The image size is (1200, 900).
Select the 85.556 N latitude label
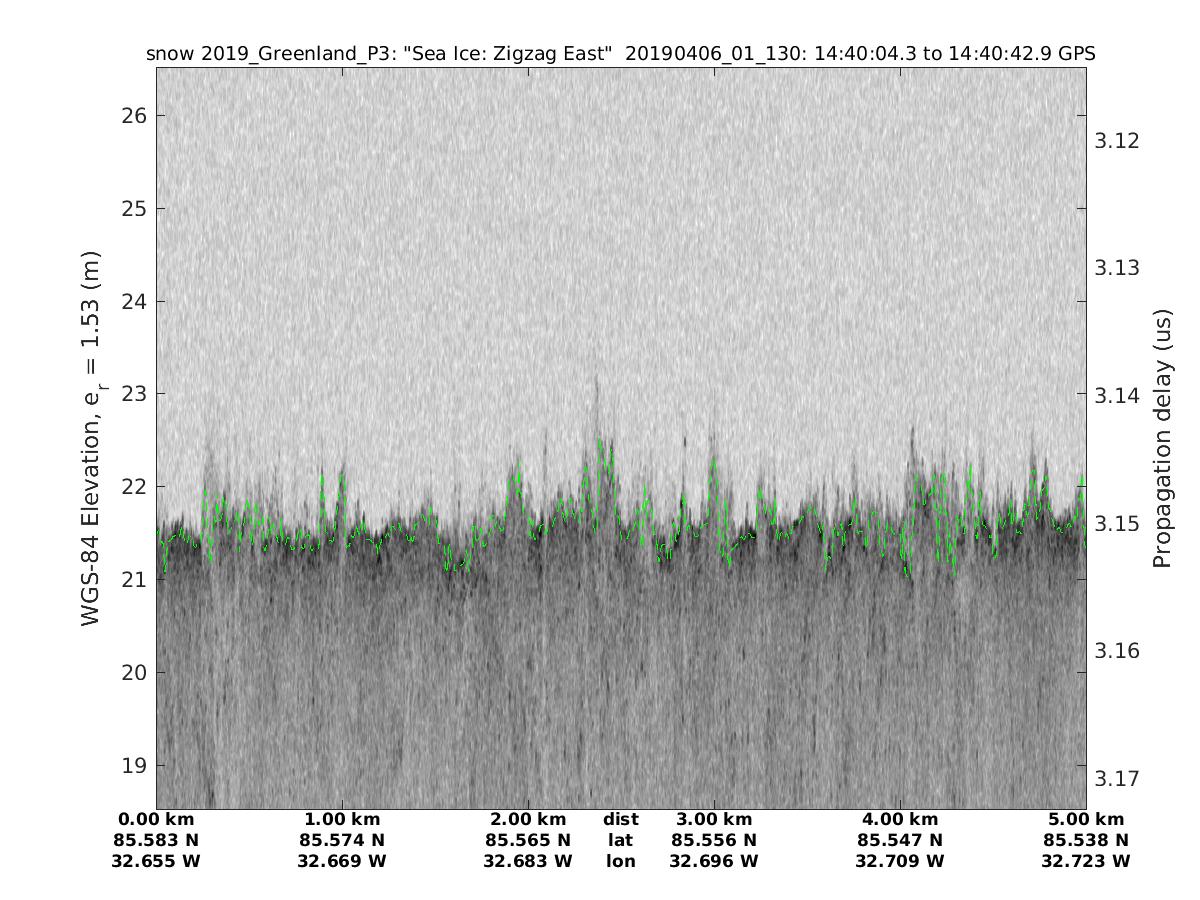click(714, 840)
